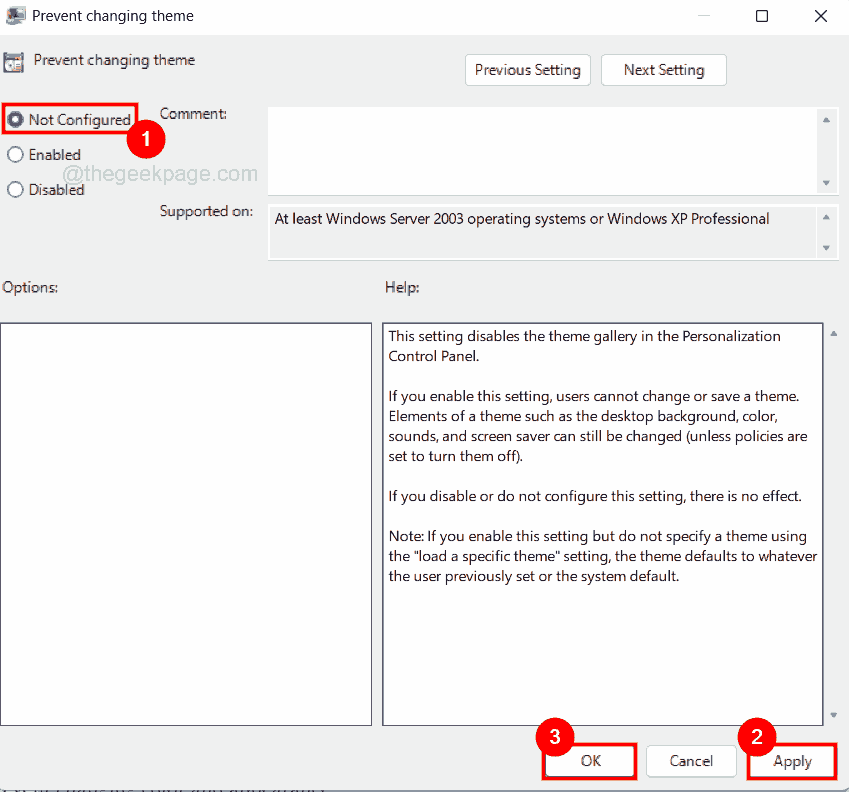
Task: Click the policy icon in the title bar
Action: point(16,16)
